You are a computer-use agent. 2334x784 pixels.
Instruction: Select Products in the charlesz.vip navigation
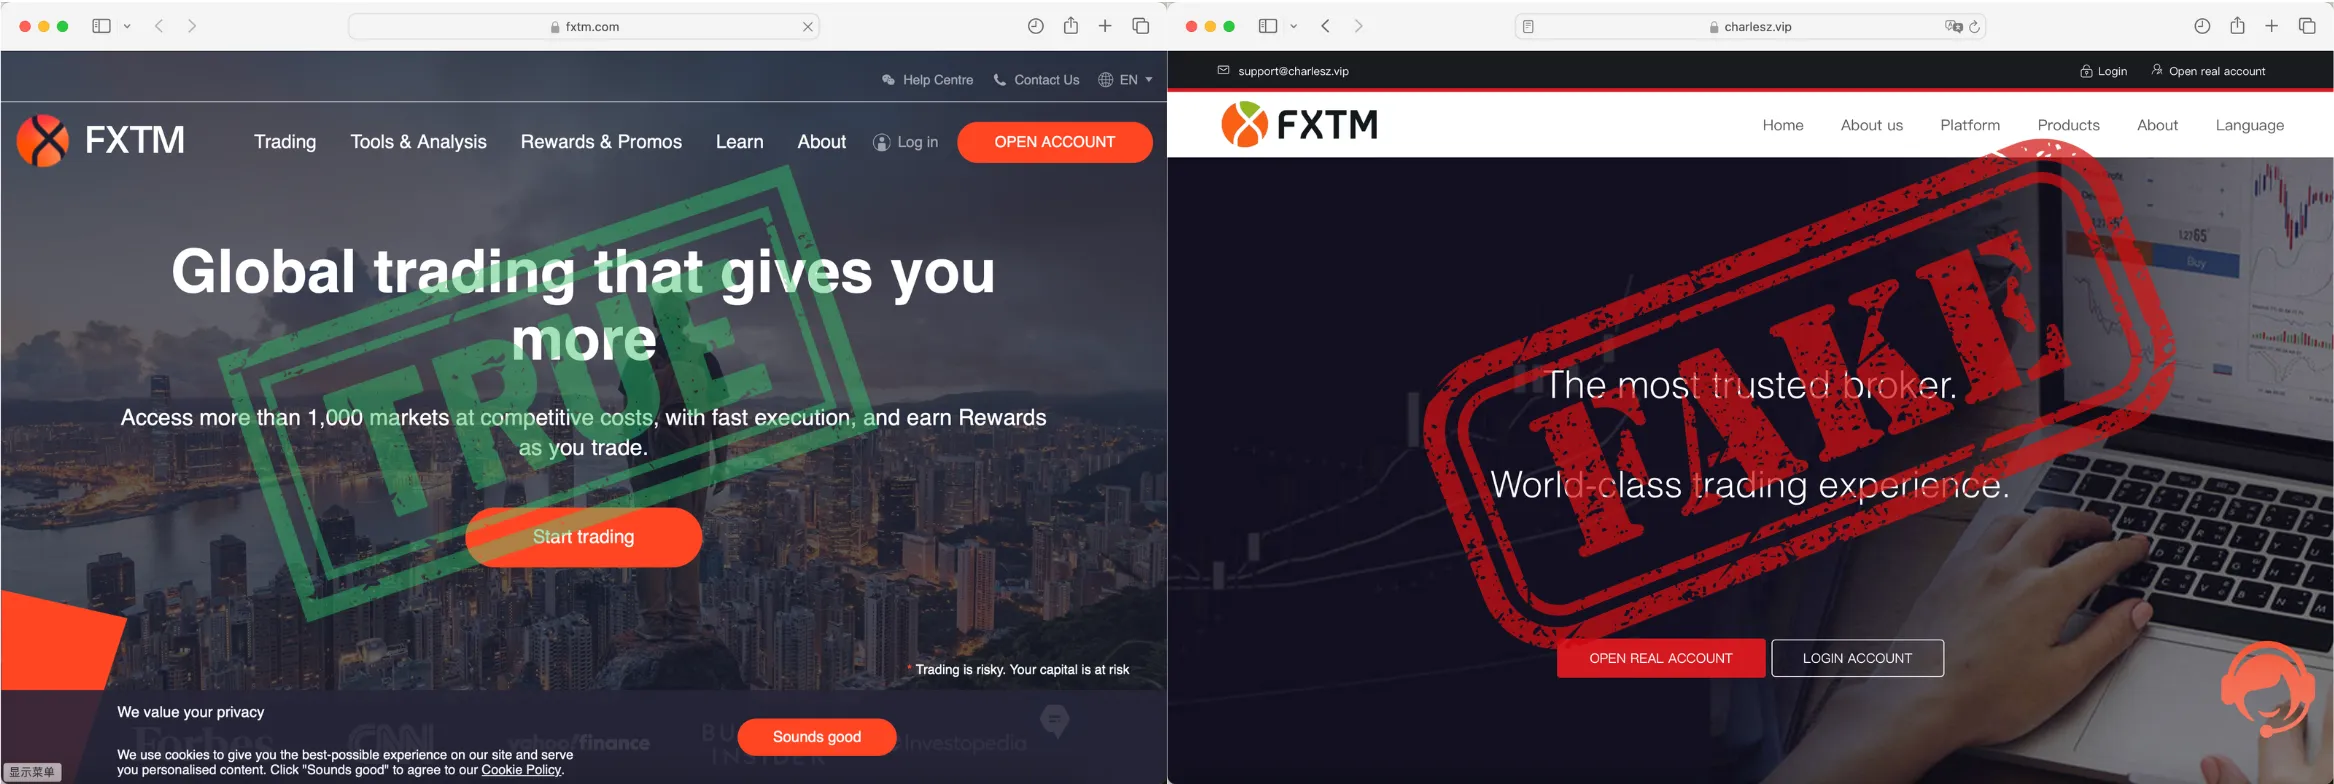[x=2068, y=125]
